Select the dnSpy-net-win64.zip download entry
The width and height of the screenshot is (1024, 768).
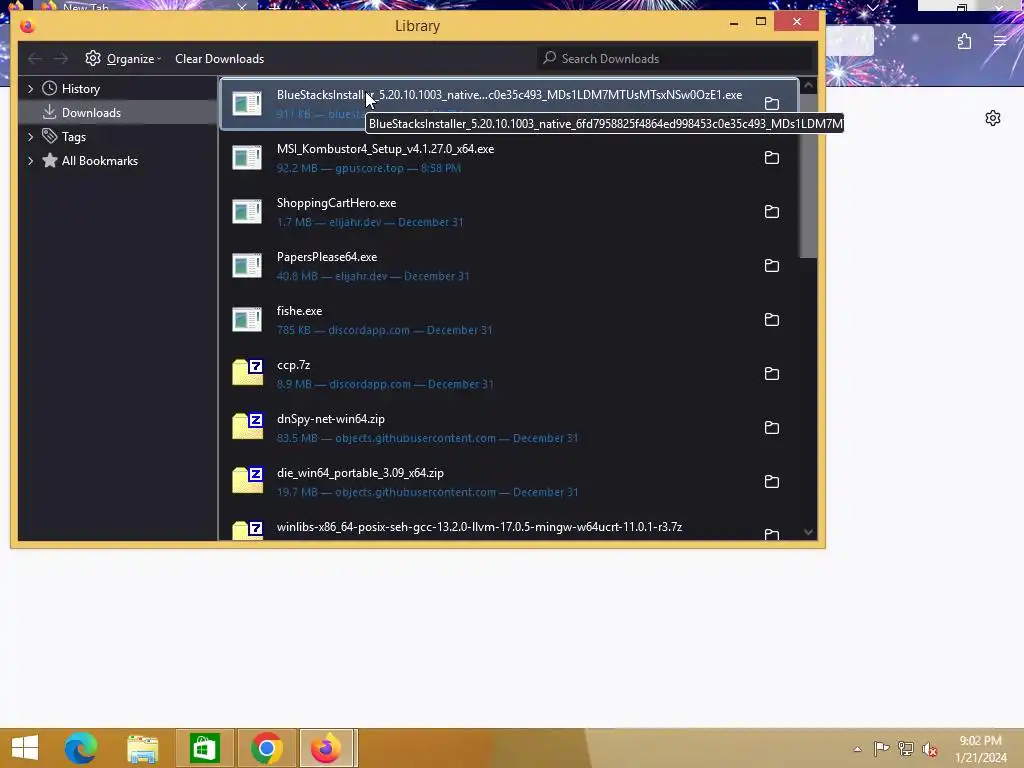click(x=509, y=428)
